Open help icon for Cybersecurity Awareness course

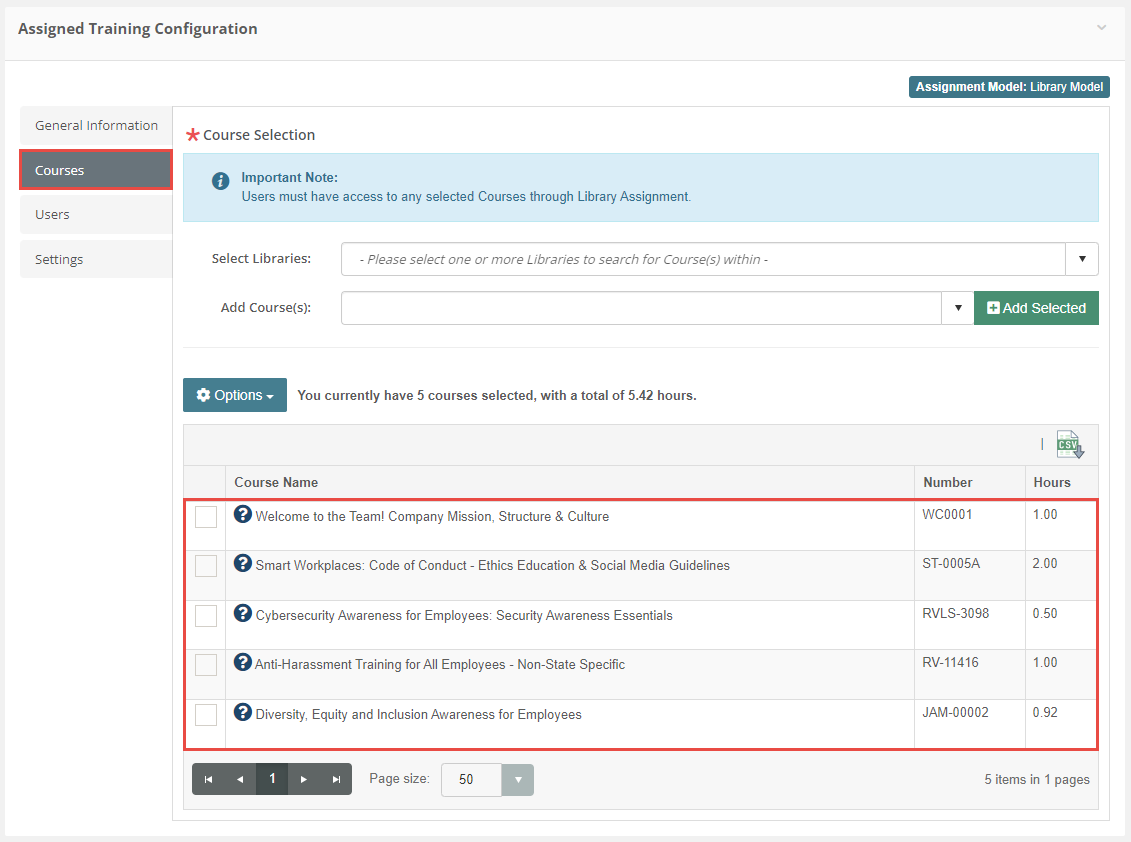(x=243, y=613)
